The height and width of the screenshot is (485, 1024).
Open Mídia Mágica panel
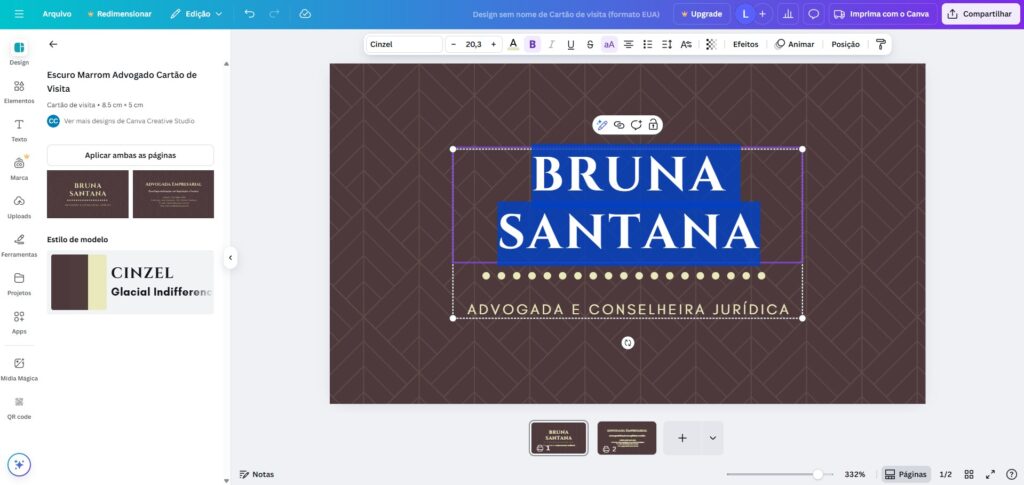pyautogui.click(x=19, y=369)
